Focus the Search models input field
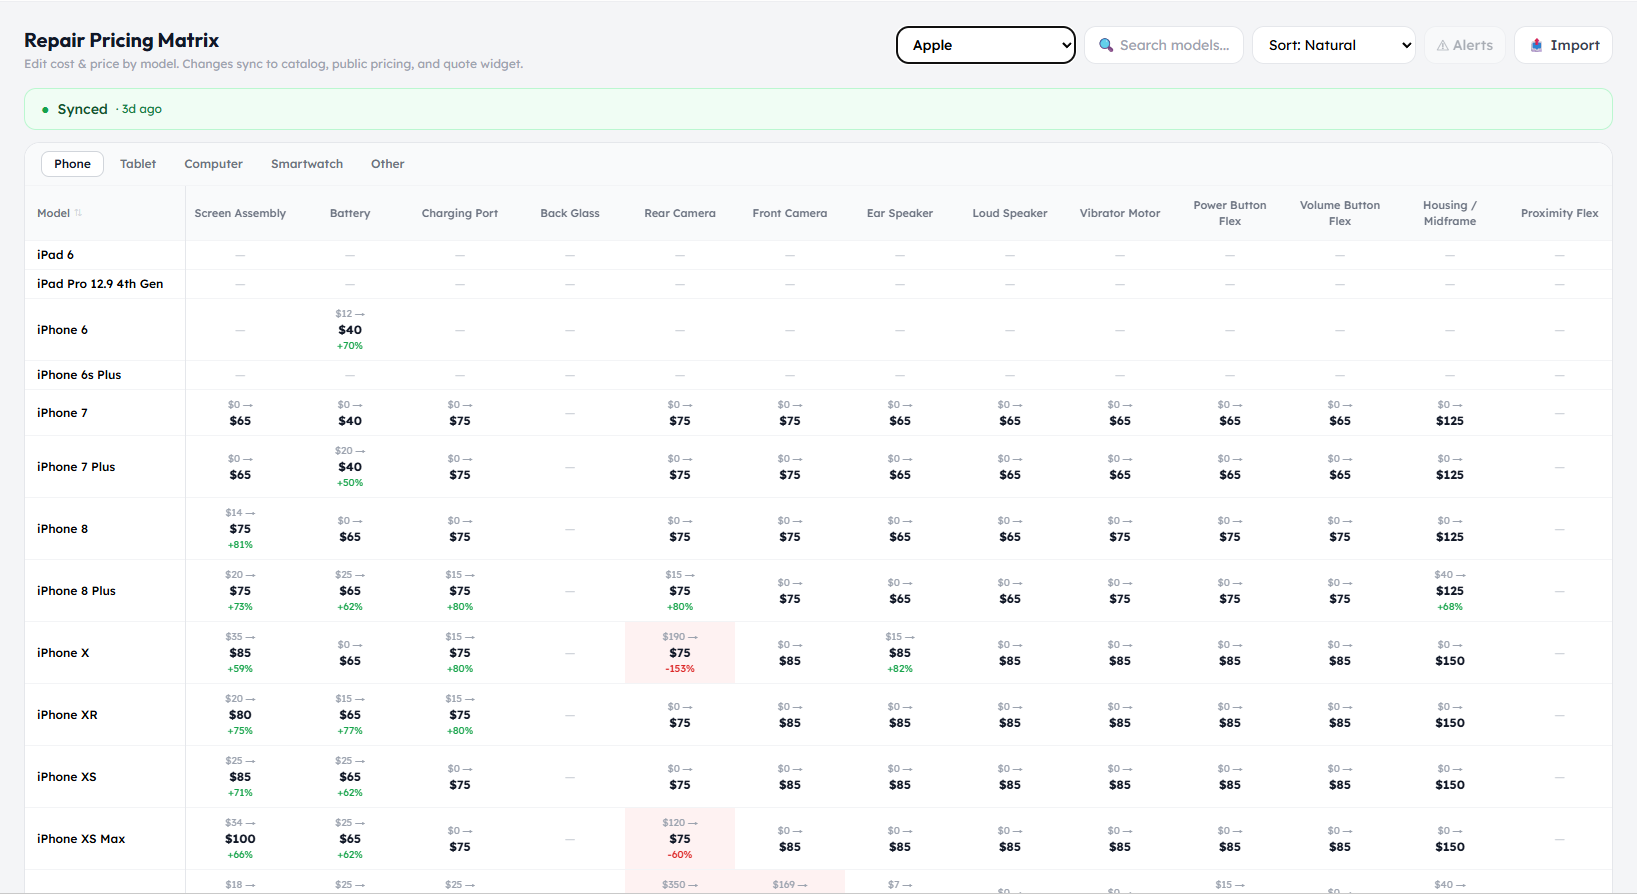 click(x=1164, y=45)
